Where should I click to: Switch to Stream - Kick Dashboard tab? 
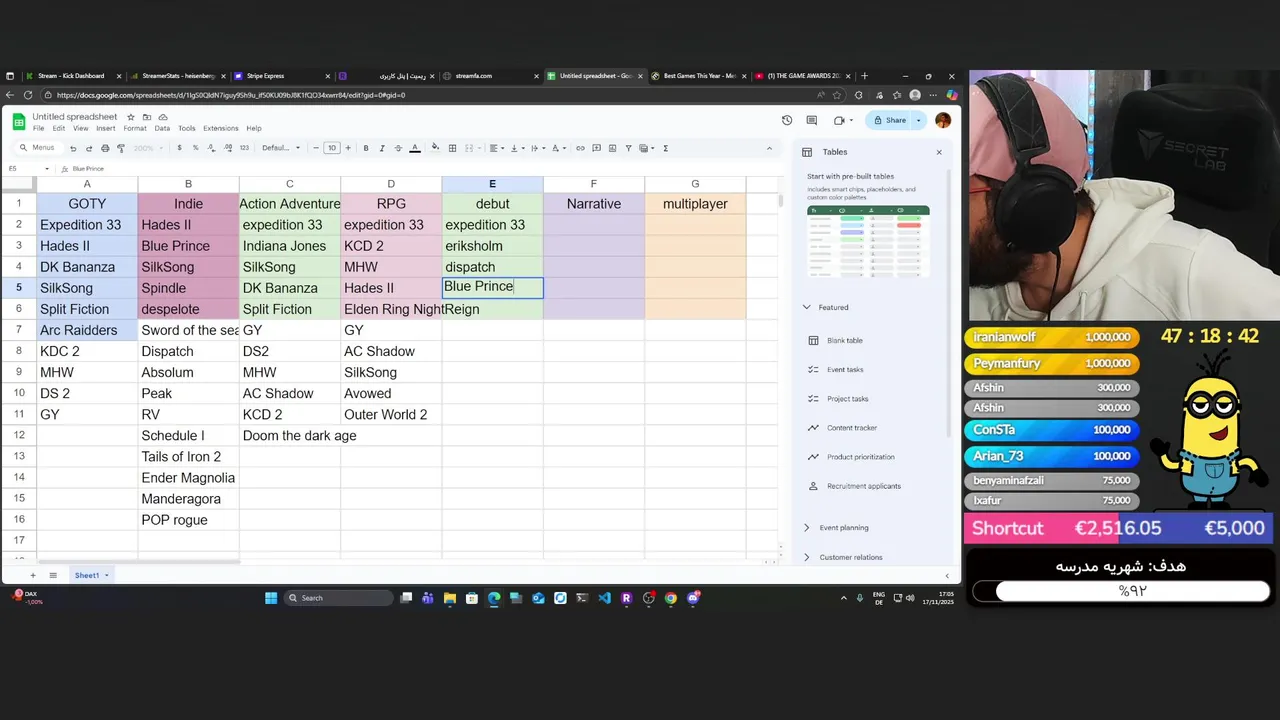click(70, 76)
